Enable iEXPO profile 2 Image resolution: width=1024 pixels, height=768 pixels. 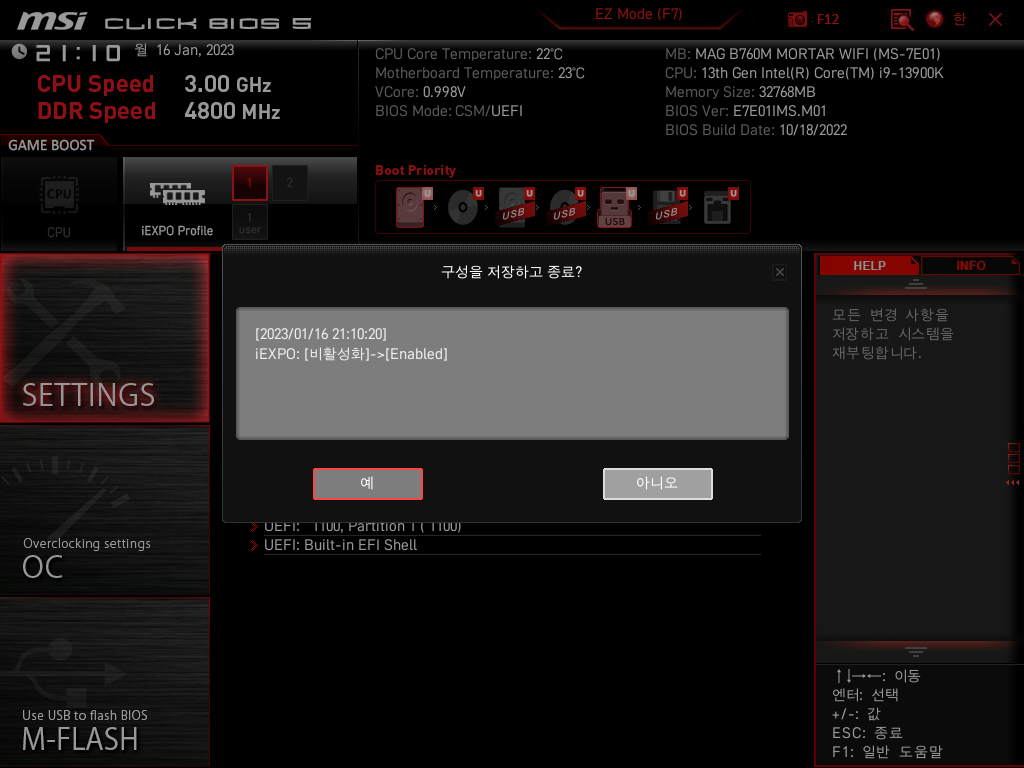[290, 183]
